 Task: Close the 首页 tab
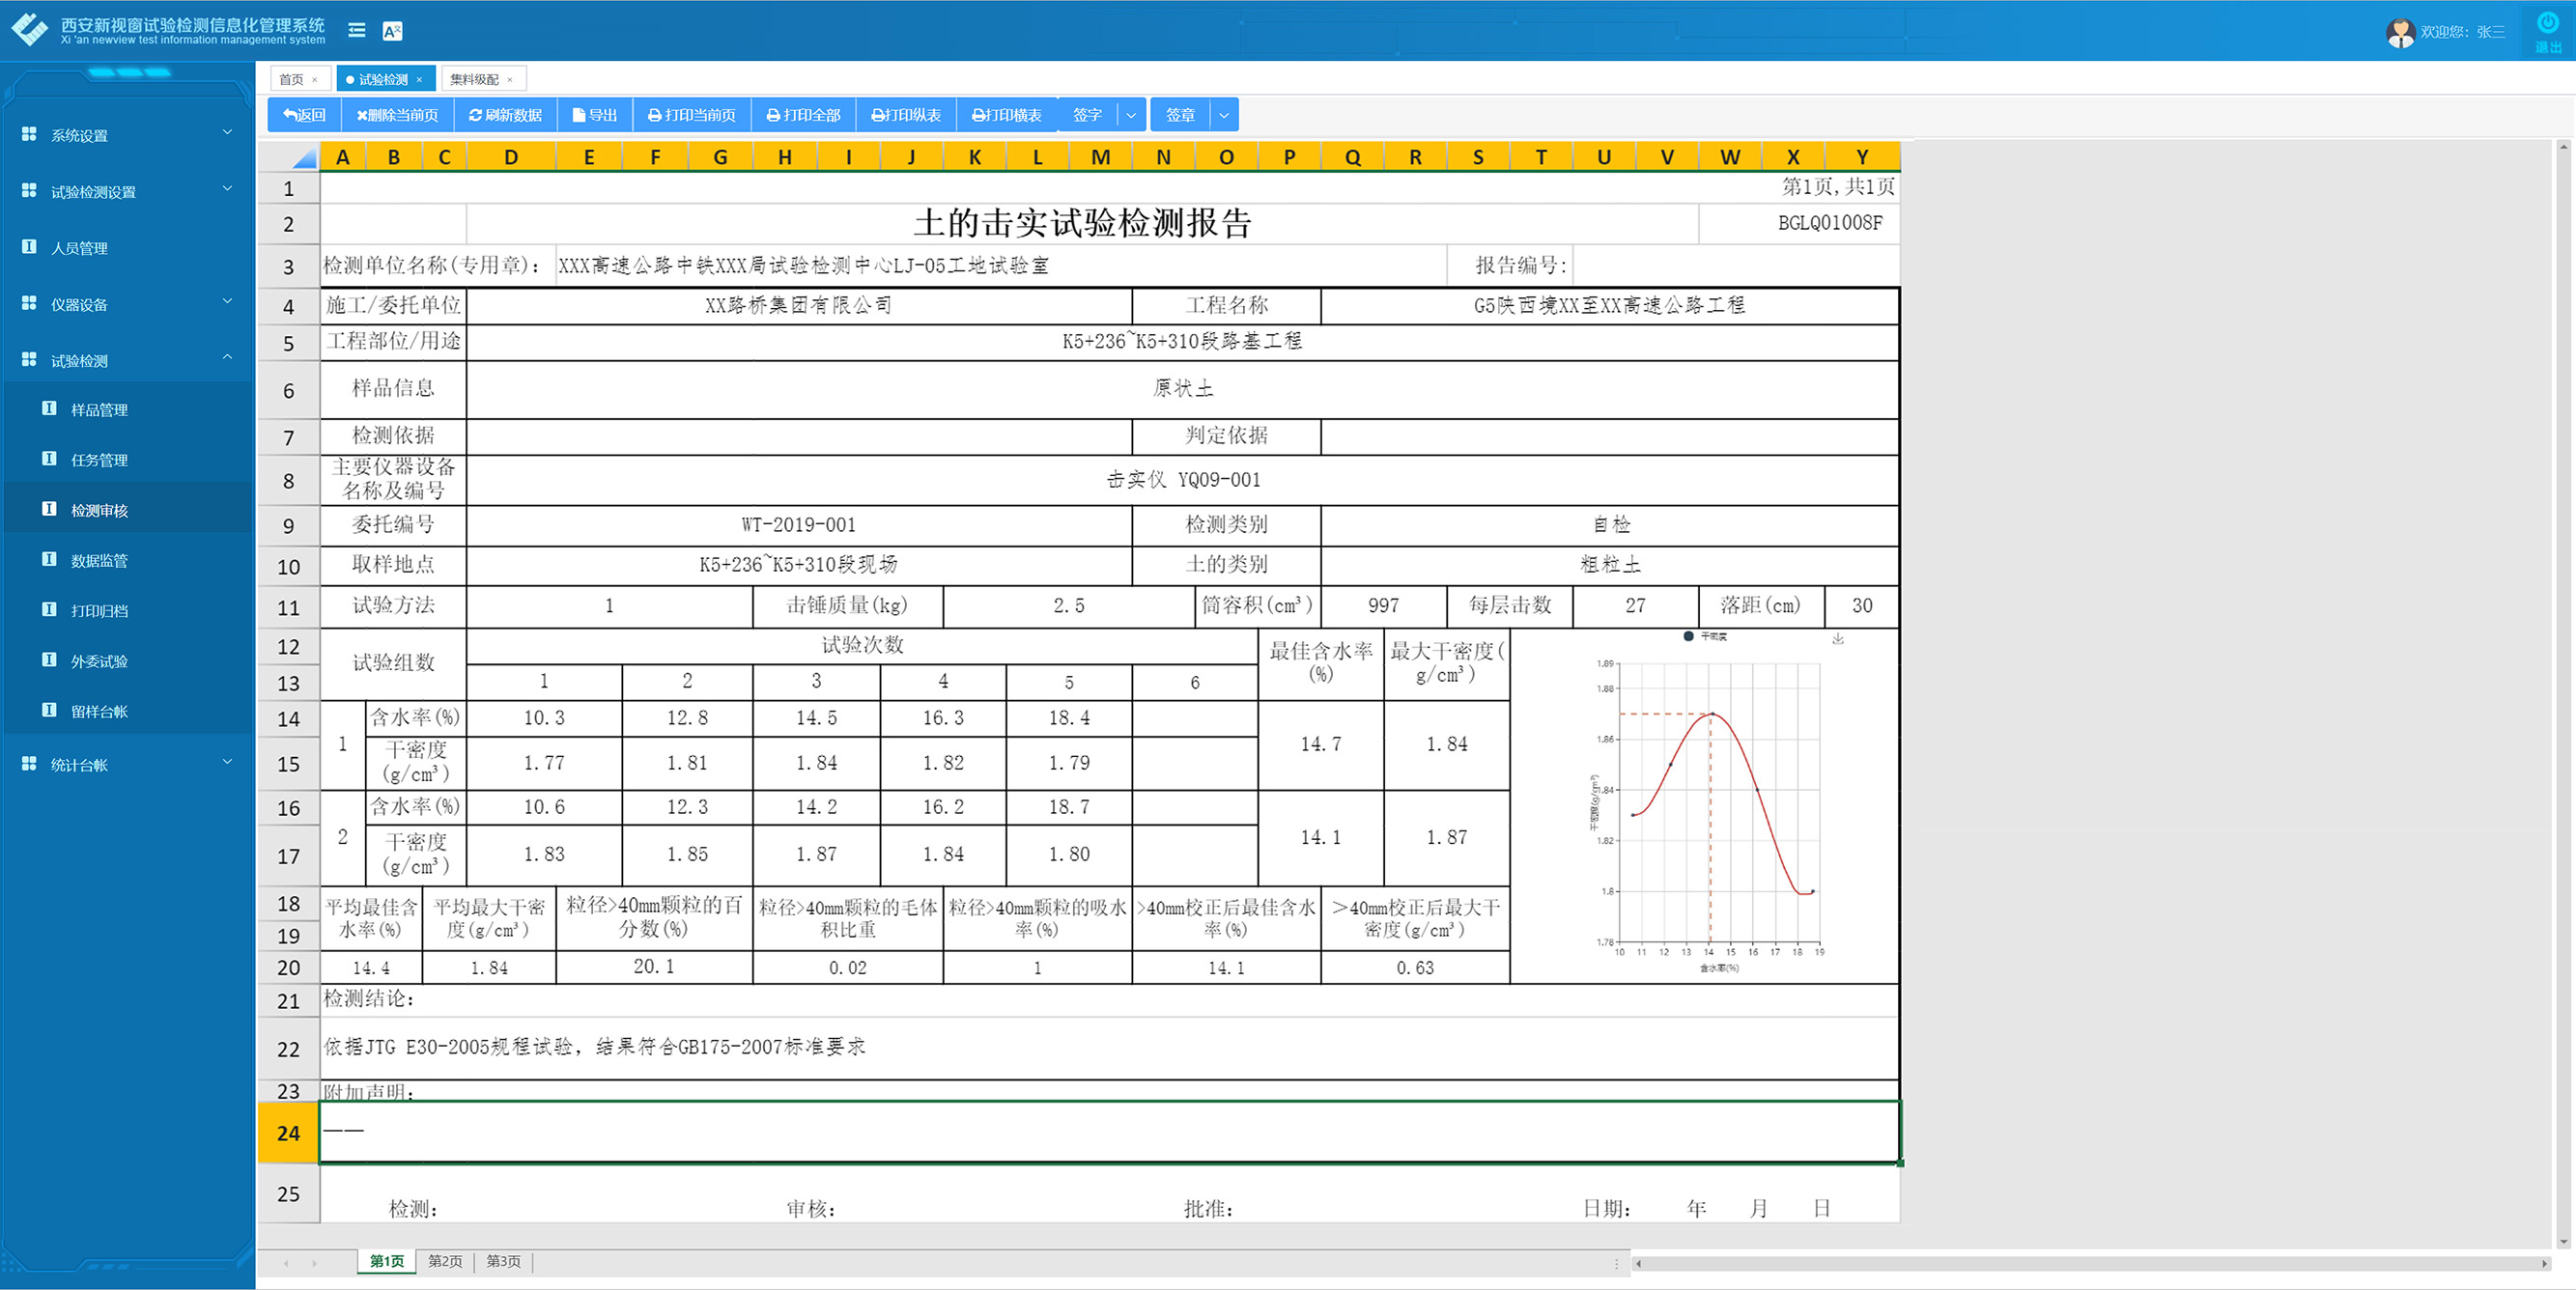point(315,80)
